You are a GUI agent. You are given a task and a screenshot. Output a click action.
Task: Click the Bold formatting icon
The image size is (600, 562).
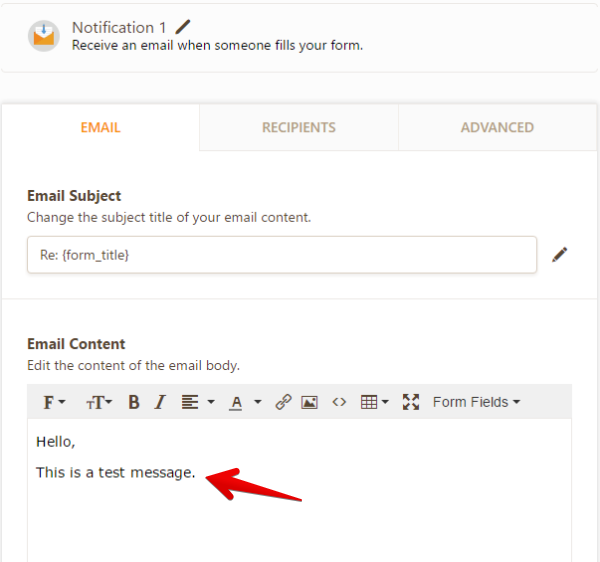click(134, 402)
